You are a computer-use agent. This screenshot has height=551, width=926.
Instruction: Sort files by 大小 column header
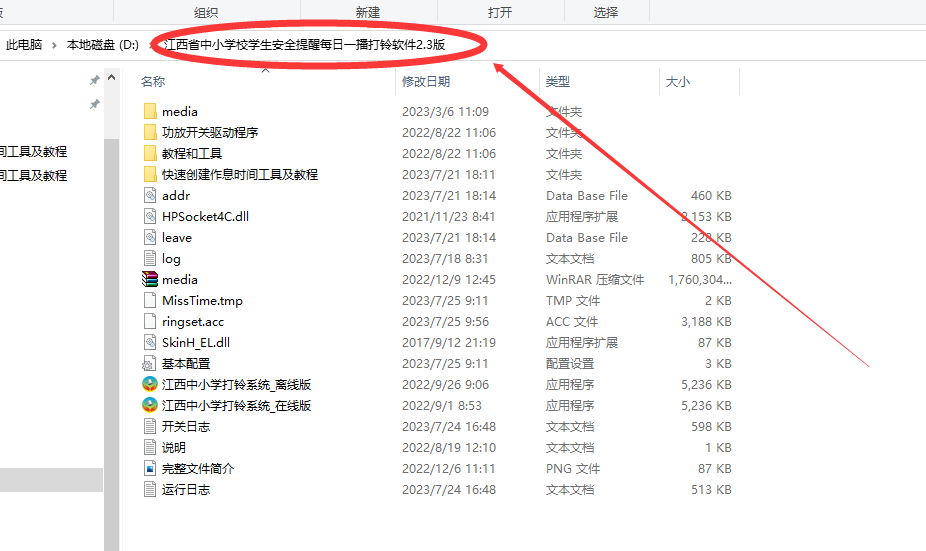(x=677, y=81)
